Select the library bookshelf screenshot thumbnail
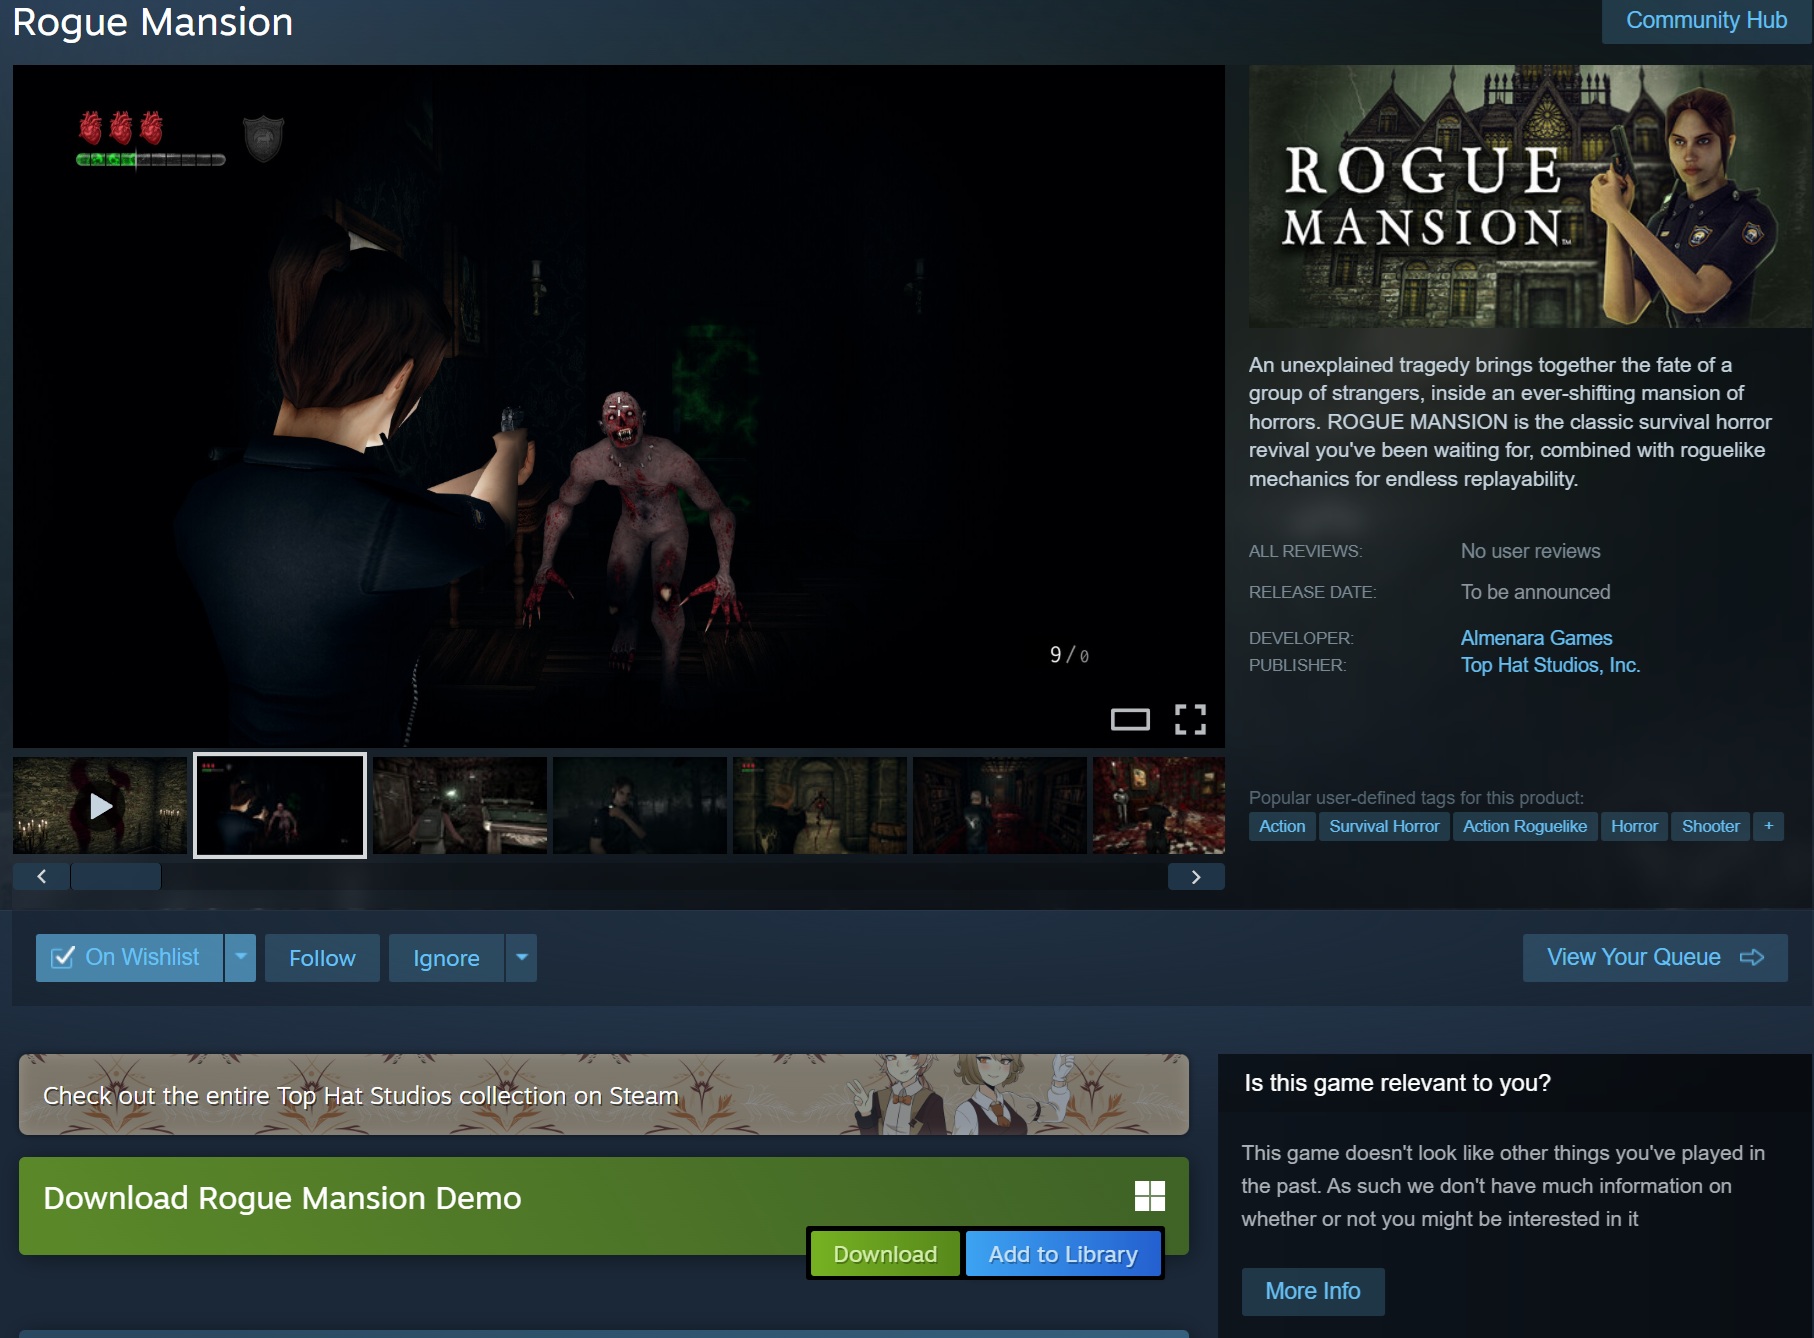The width and height of the screenshot is (1814, 1338). click(1000, 805)
